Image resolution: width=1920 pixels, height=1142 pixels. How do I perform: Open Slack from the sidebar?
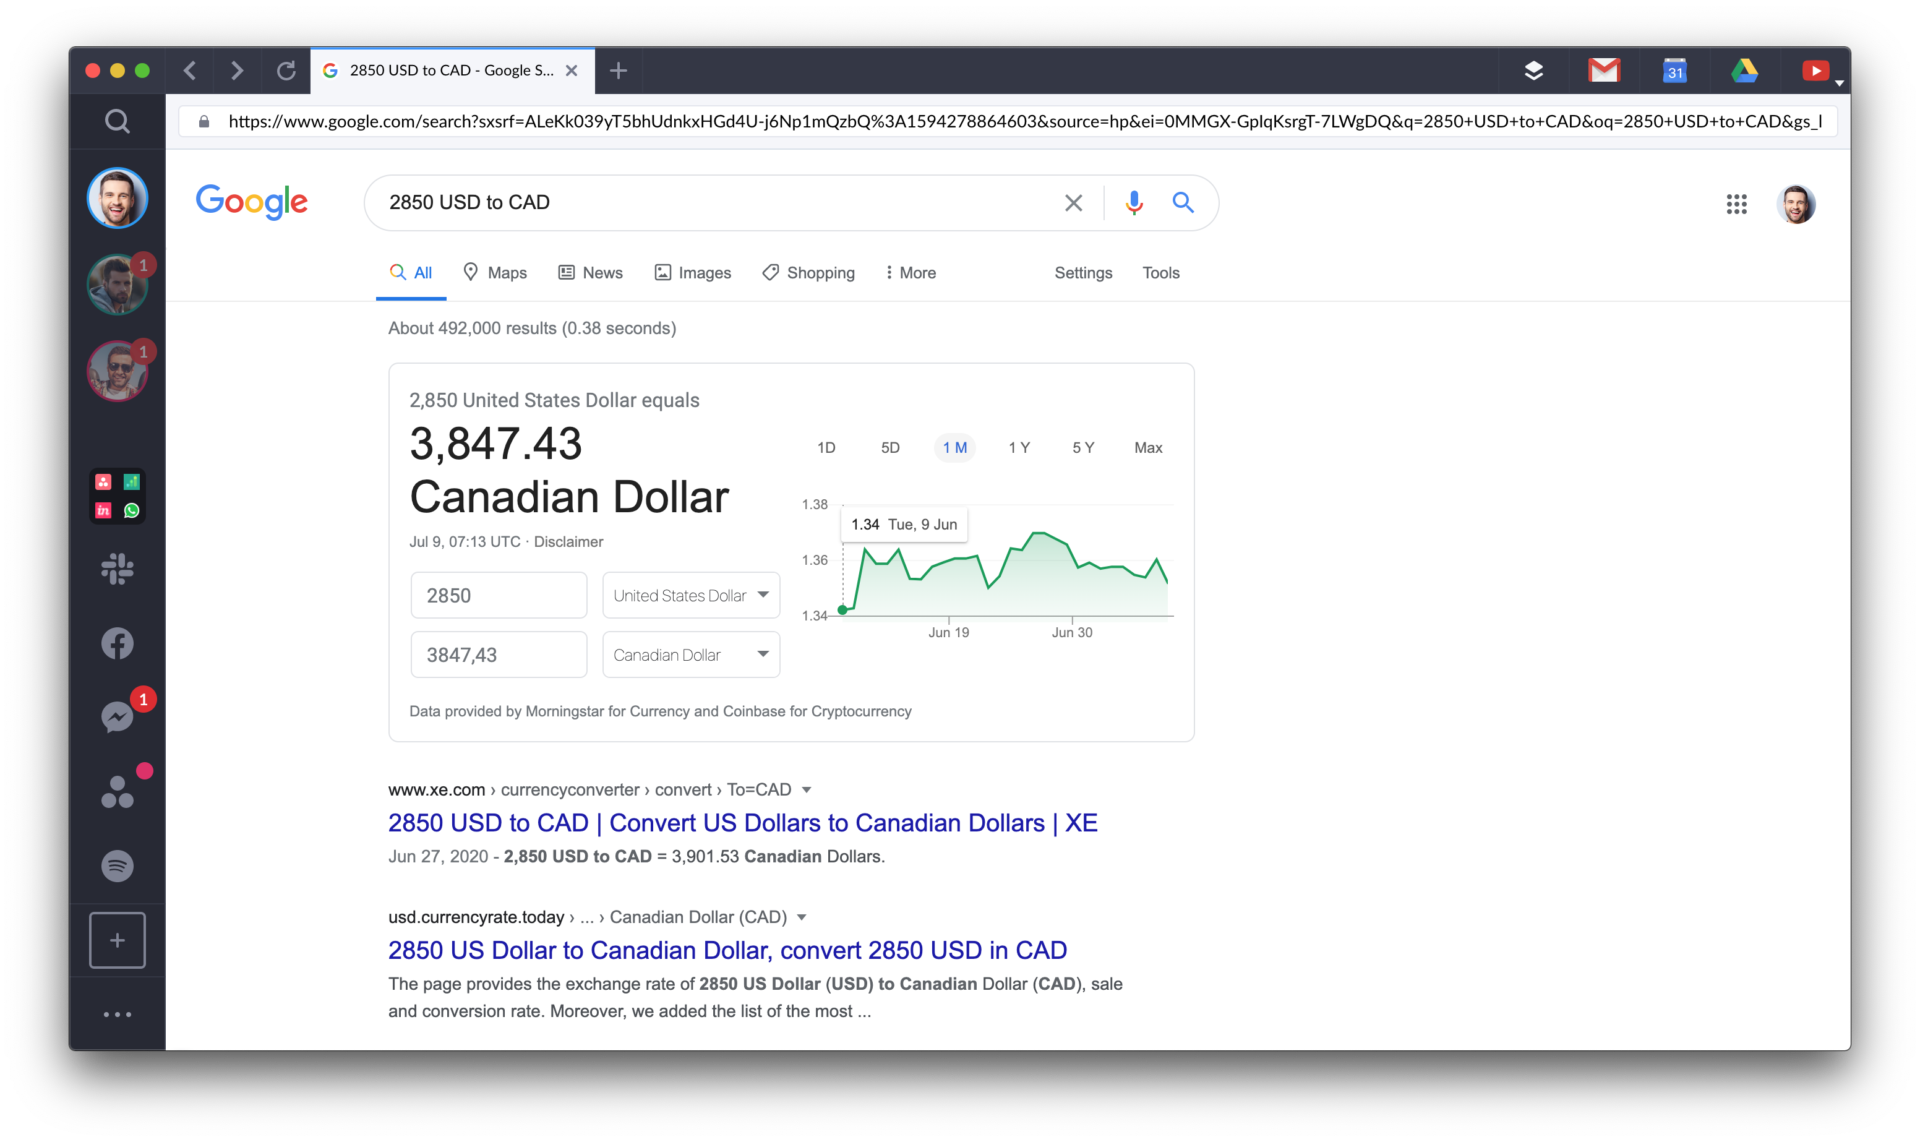pos(117,569)
